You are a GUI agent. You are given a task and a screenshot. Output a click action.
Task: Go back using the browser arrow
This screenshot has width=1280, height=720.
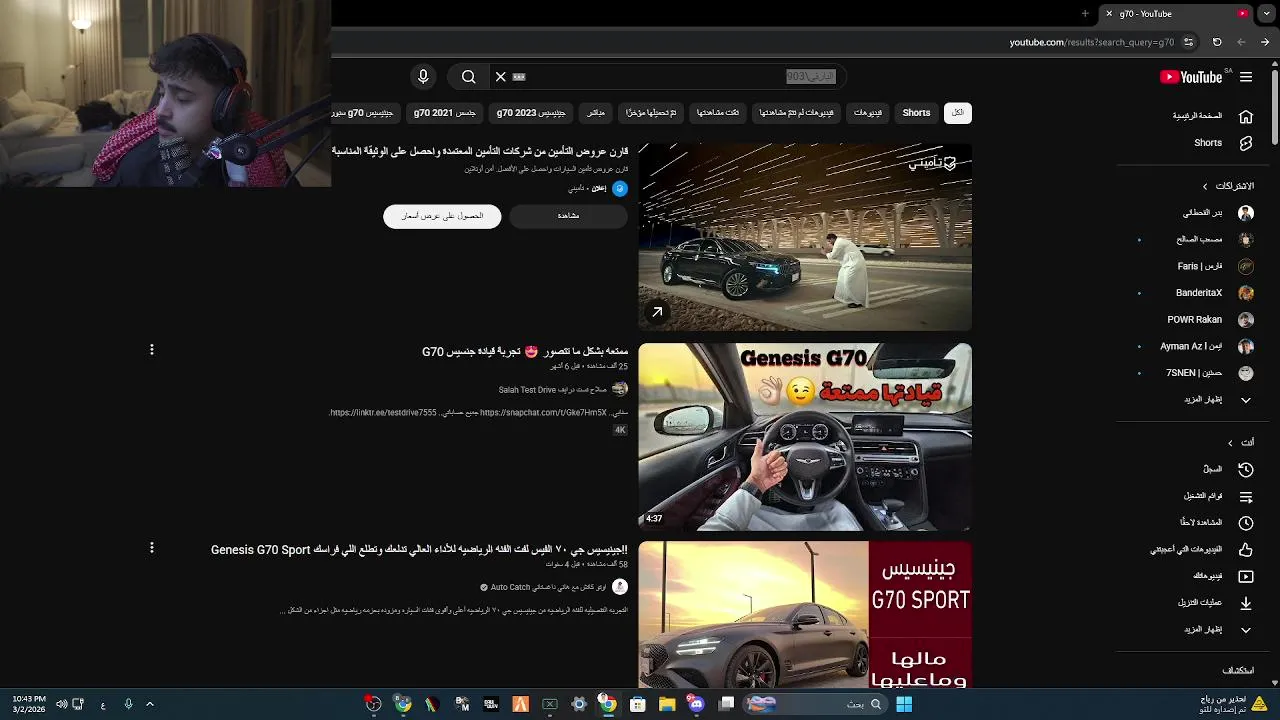[1265, 42]
